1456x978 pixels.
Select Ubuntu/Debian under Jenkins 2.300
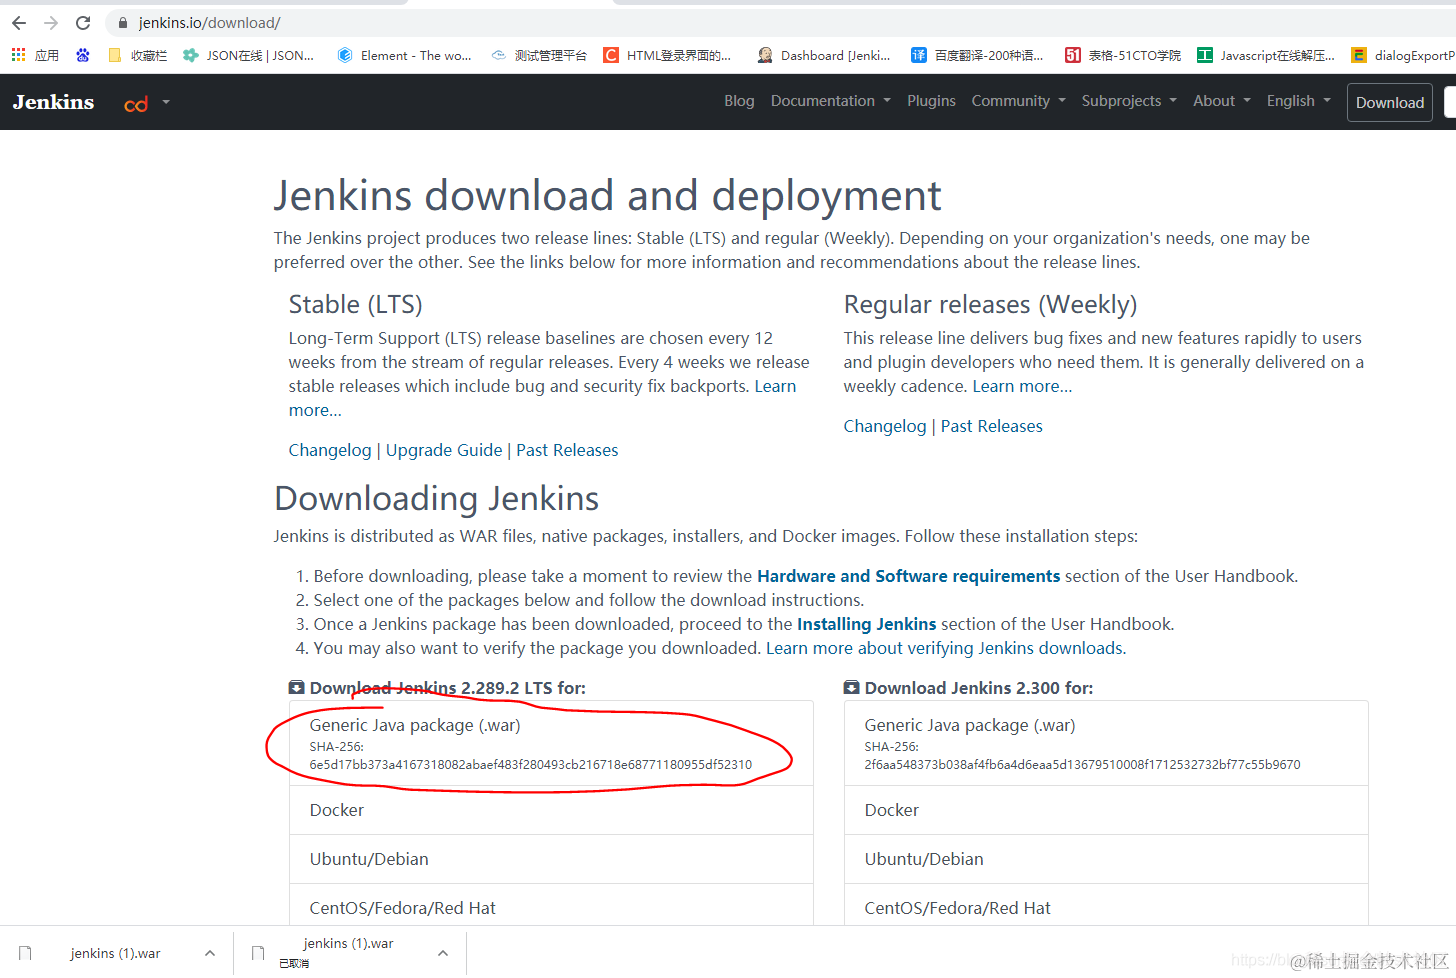point(1106,859)
